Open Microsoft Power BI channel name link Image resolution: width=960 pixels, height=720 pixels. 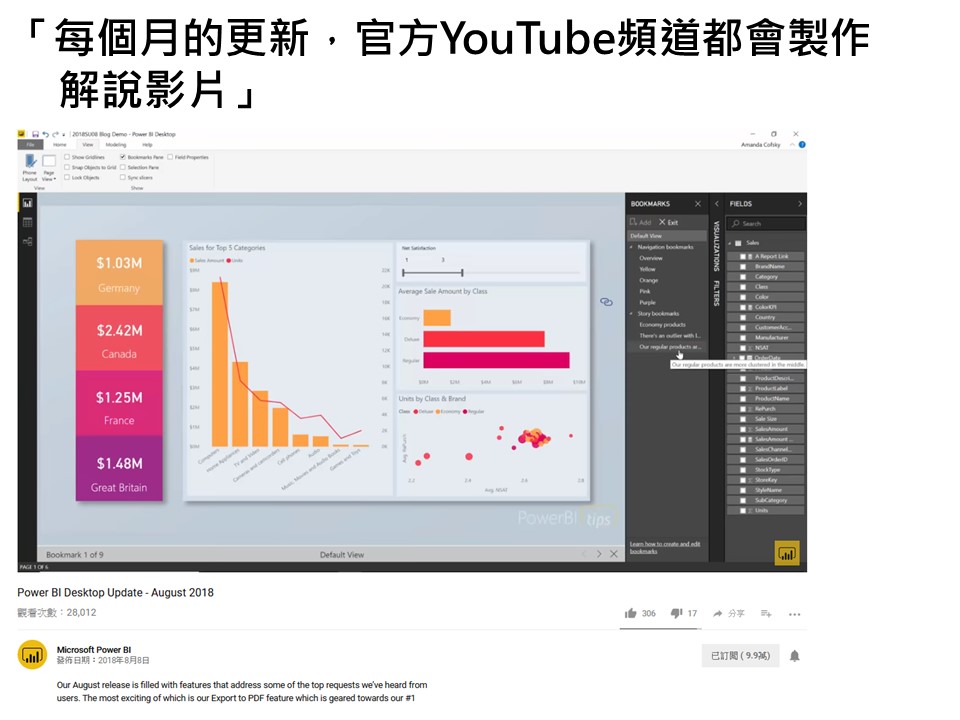tap(94, 650)
